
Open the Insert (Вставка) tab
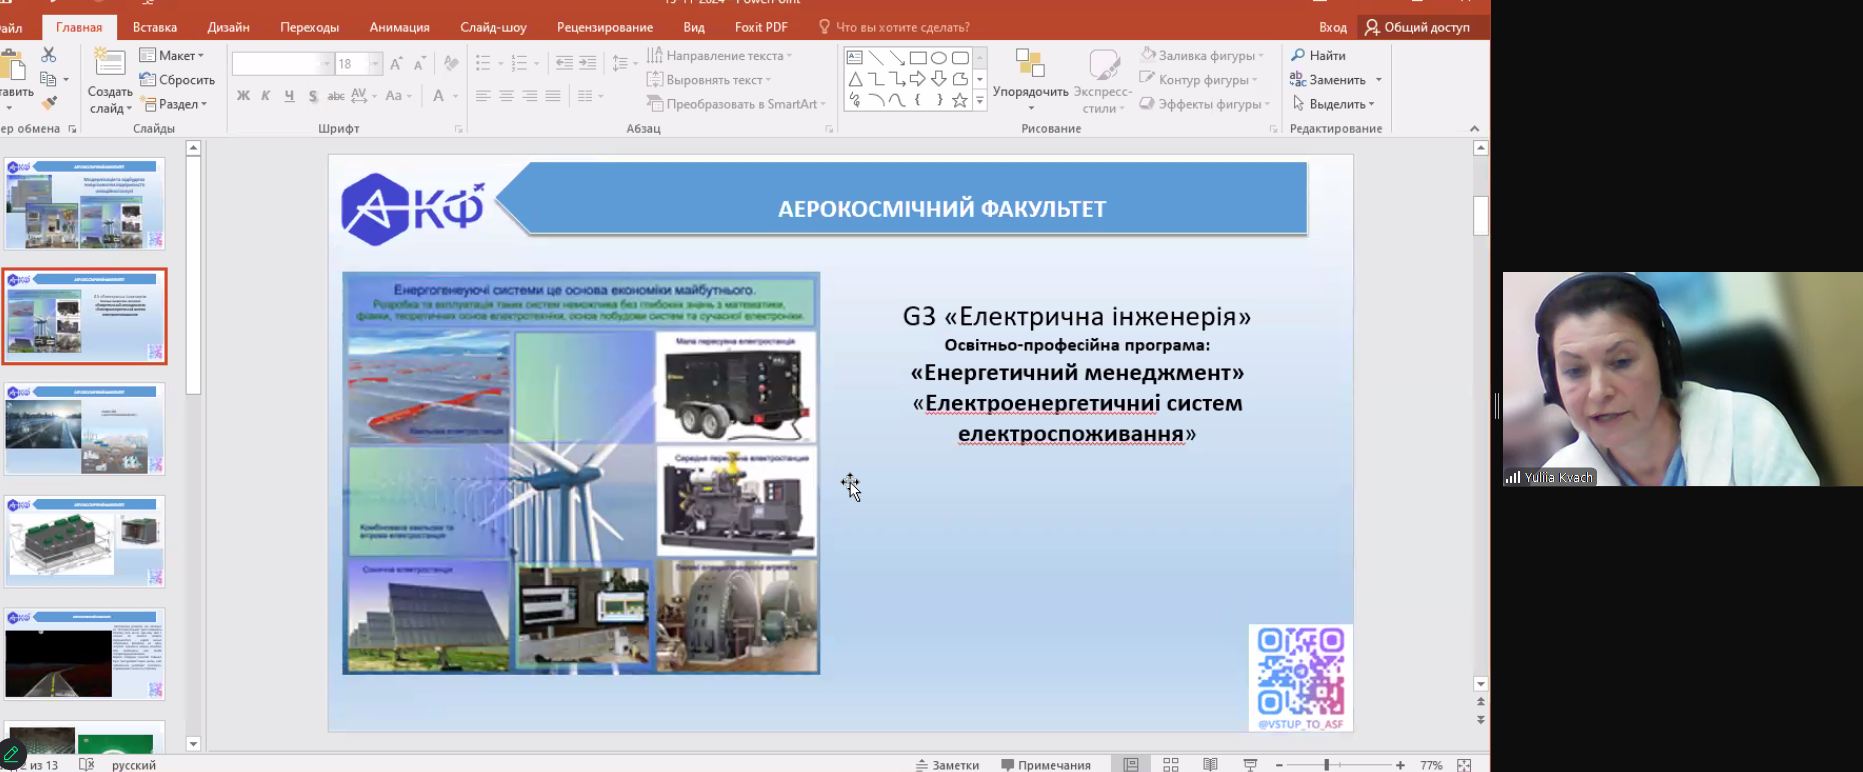[x=154, y=27]
